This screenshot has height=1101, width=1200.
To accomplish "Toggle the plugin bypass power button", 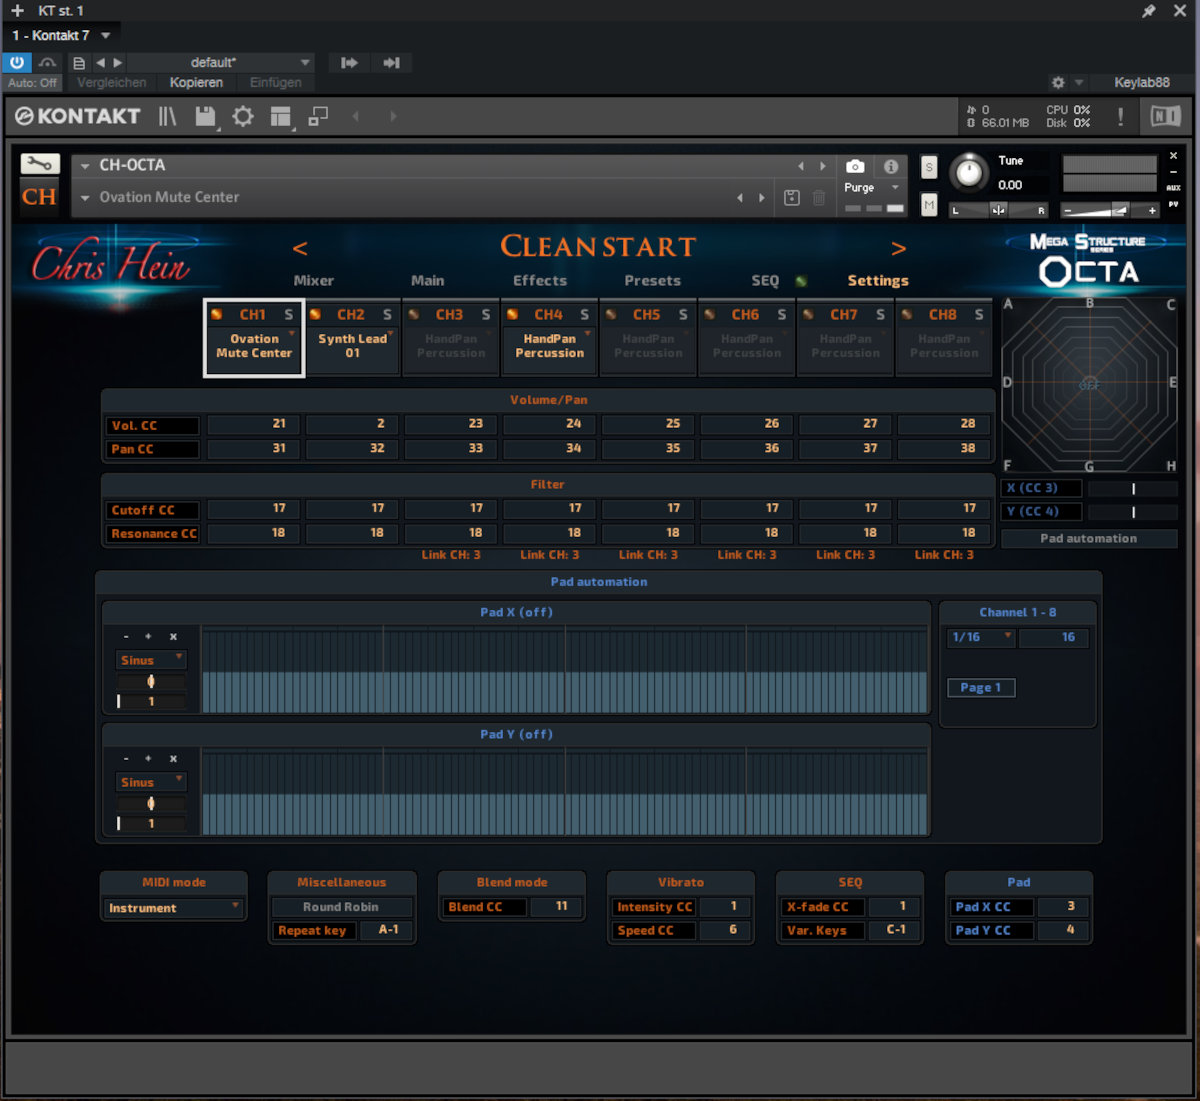I will (17, 63).
